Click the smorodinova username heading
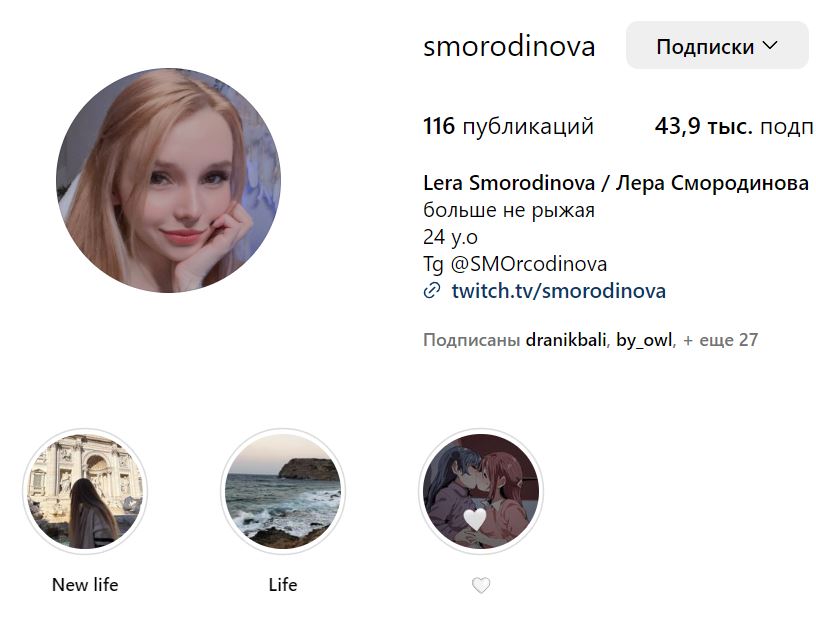This screenshot has width=816, height=618. coord(509,46)
